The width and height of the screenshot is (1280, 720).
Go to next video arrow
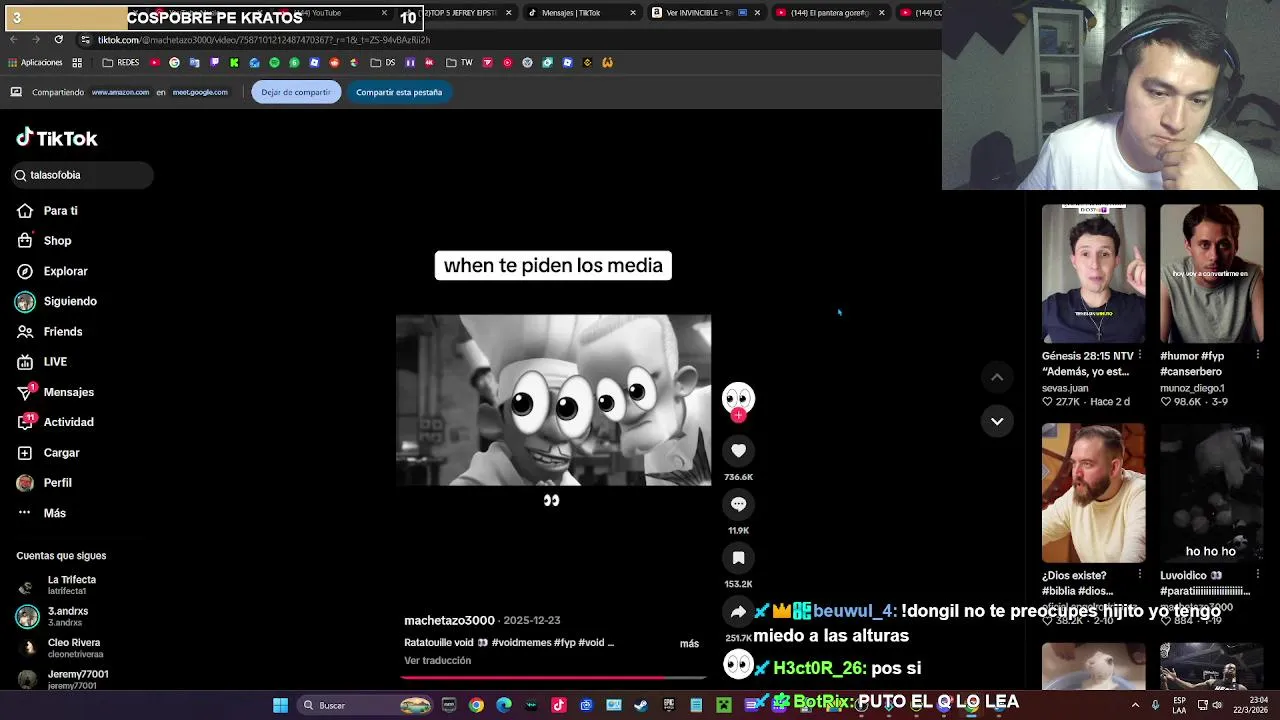point(997,421)
